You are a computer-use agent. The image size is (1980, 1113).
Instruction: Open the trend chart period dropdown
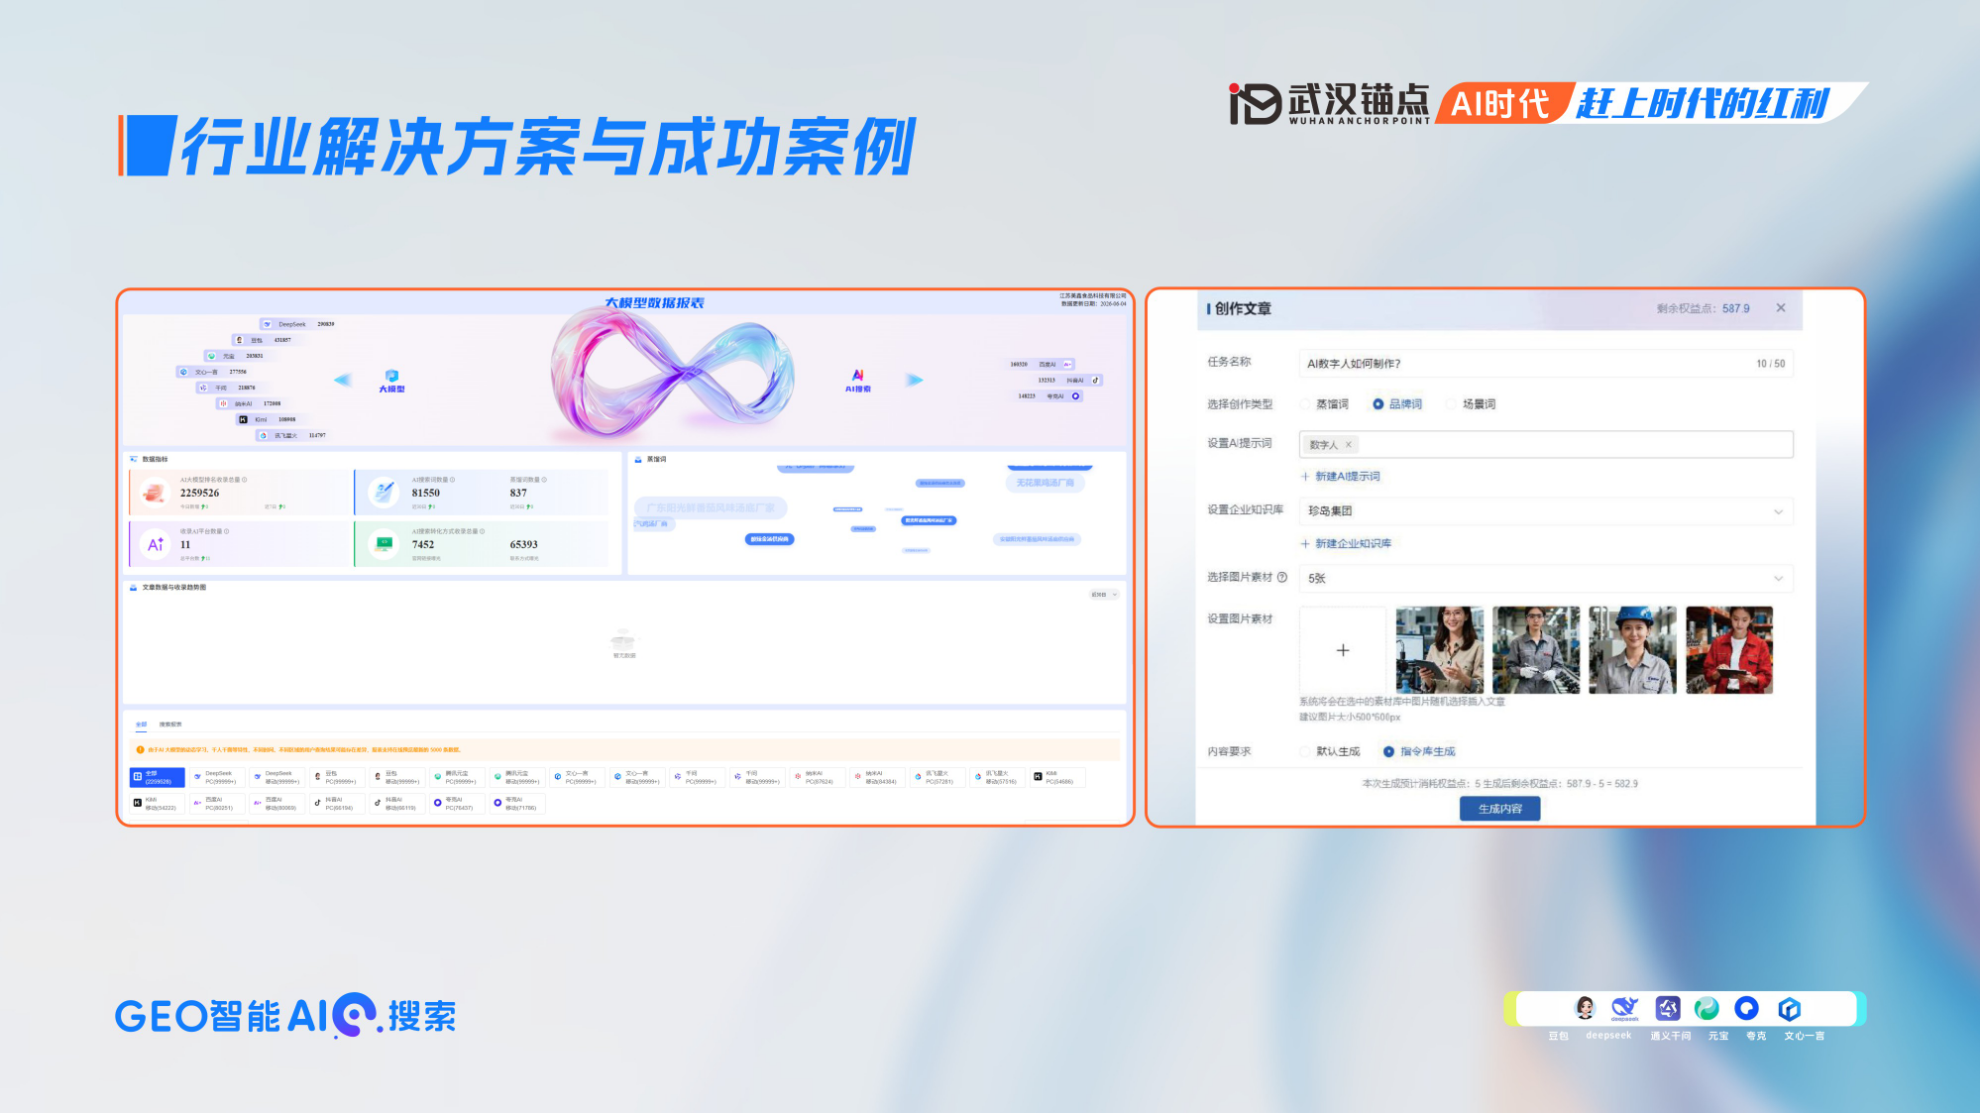(1104, 595)
